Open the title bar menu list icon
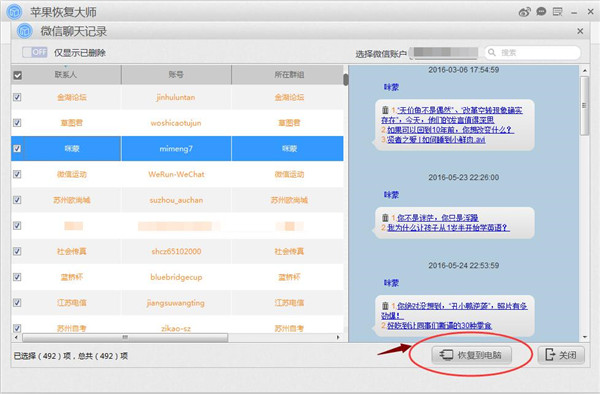Image resolution: width=600 pixels, height=394 pixels. [x=558, y=12]
